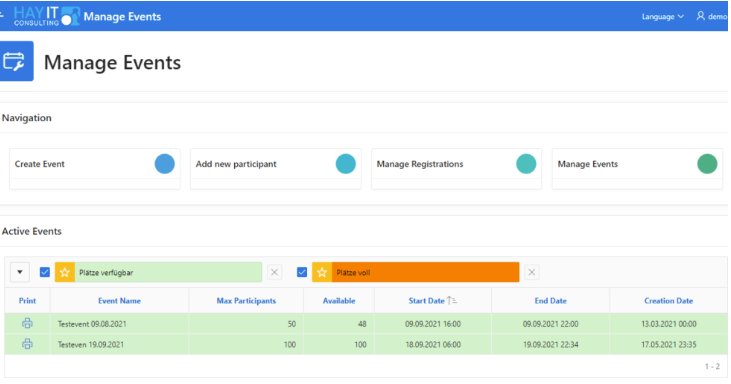Viewport: 731px width, 384px height.
Task: Click the HAY IT Consulting logo
Action: click(47, 16)
